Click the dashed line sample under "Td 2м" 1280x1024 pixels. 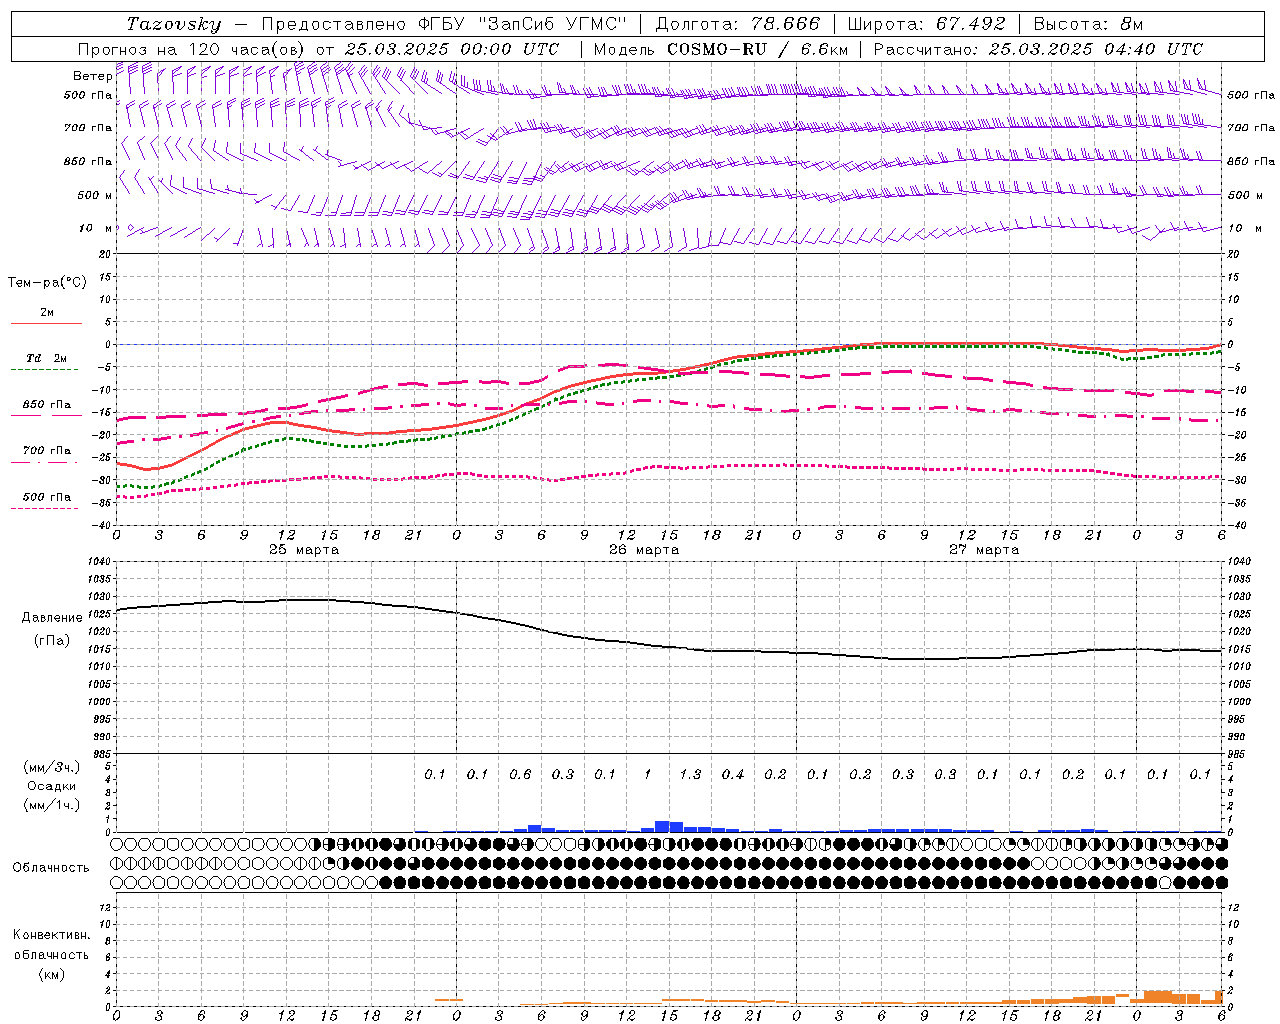click(46, 370)
